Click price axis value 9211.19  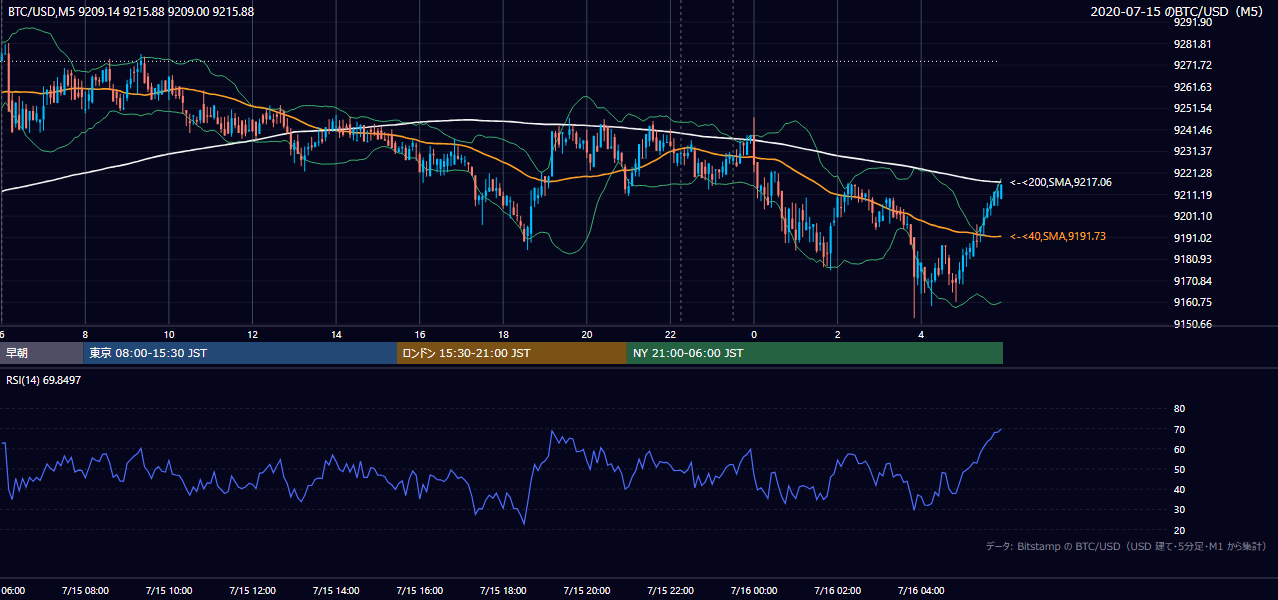(x=1192, y=195)
